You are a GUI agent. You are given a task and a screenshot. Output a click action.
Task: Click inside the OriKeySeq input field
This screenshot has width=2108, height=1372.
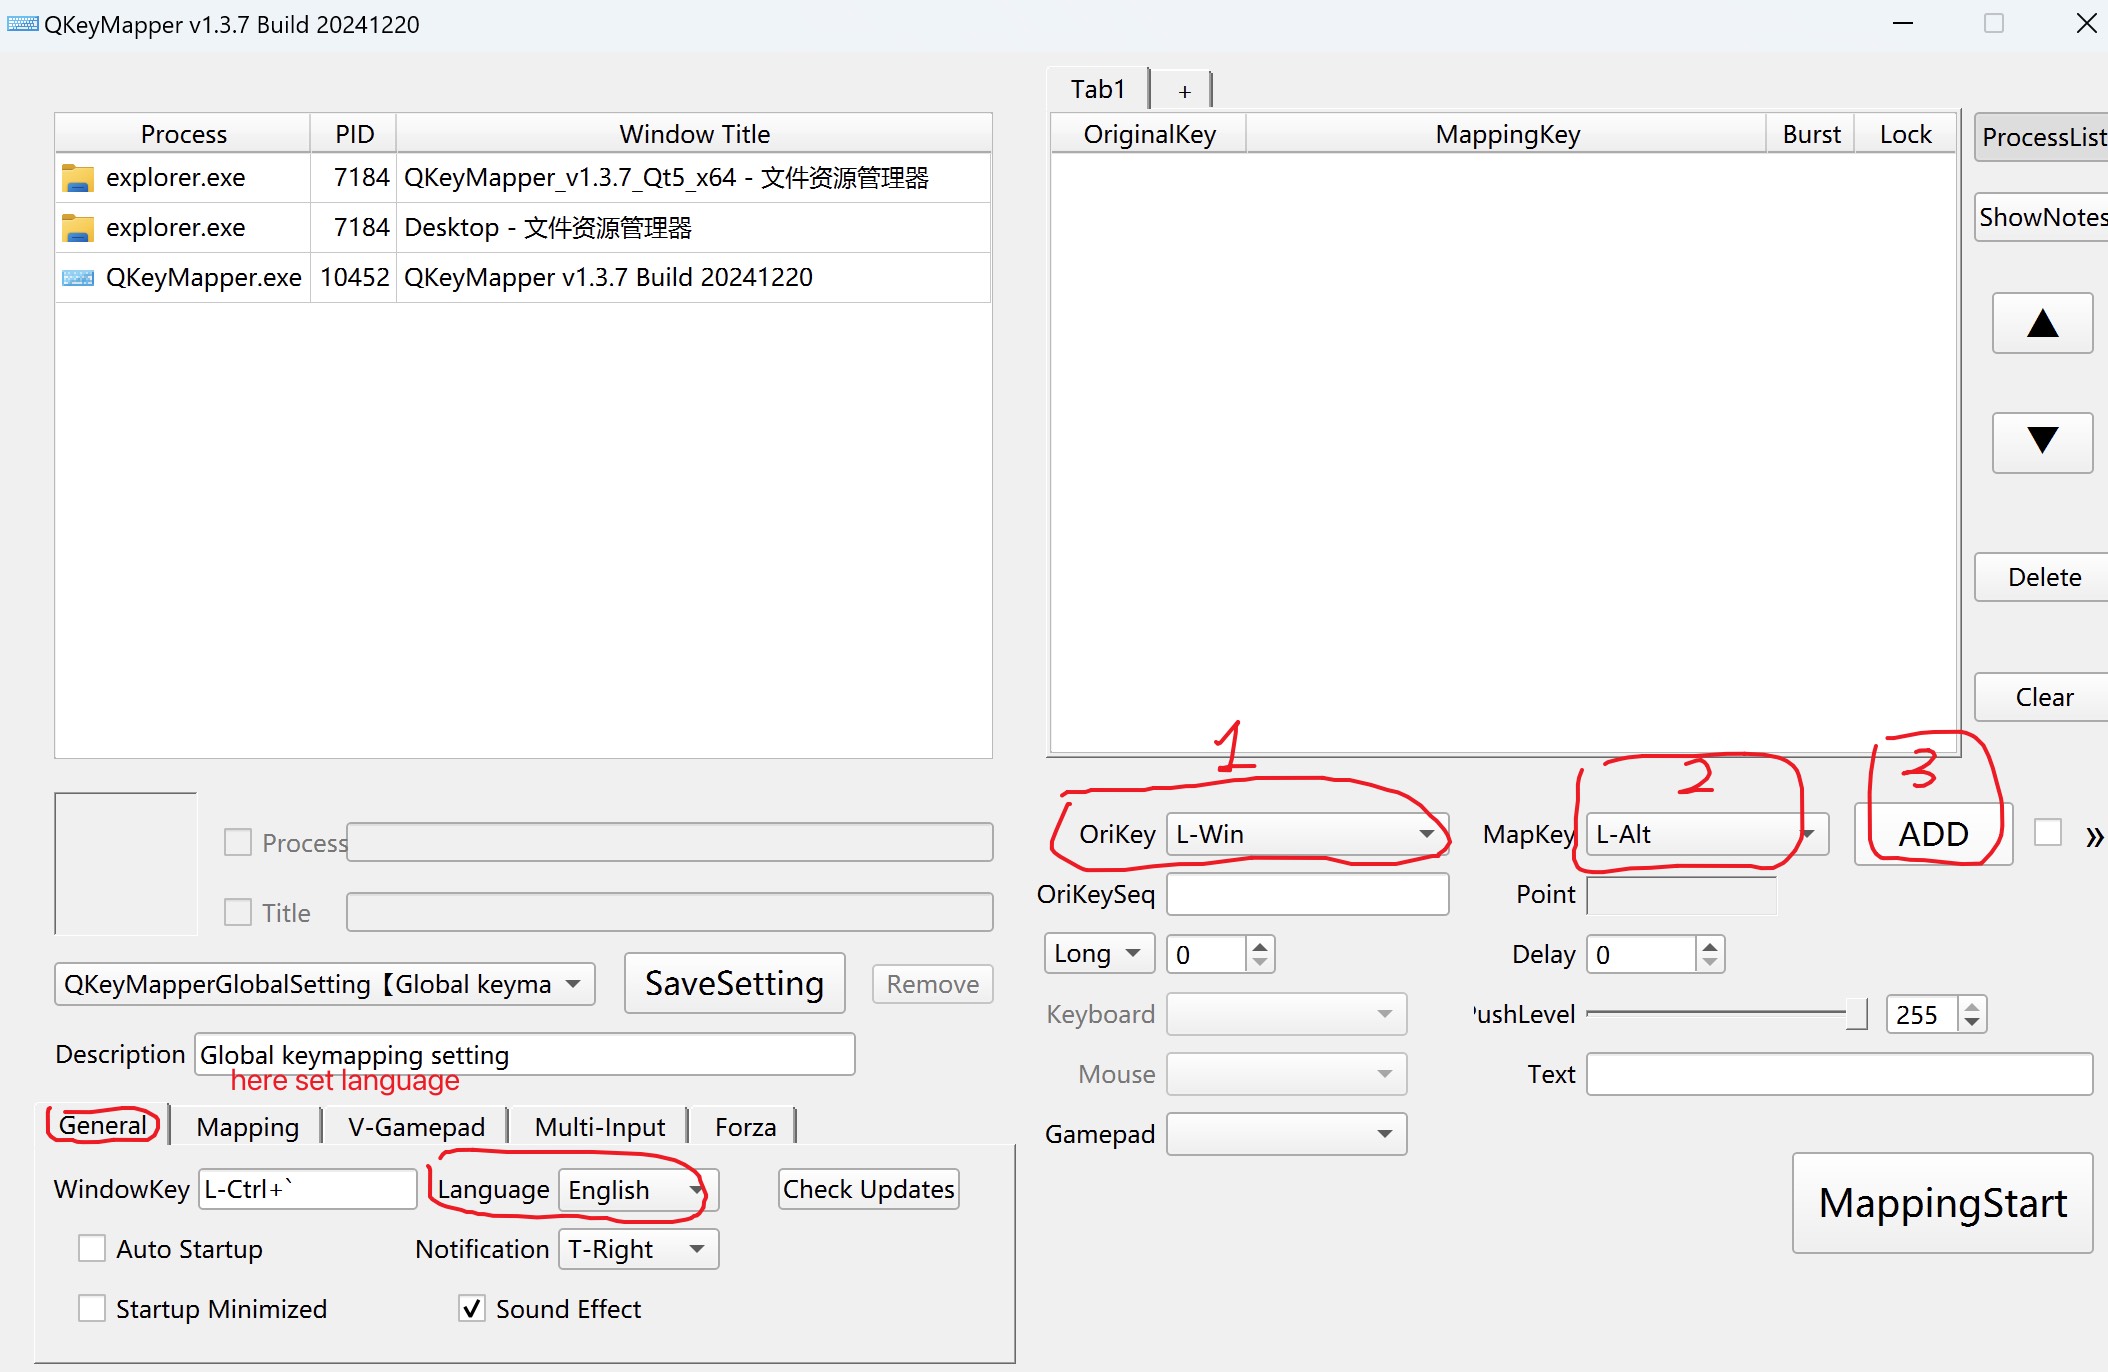pos(1307,894)
